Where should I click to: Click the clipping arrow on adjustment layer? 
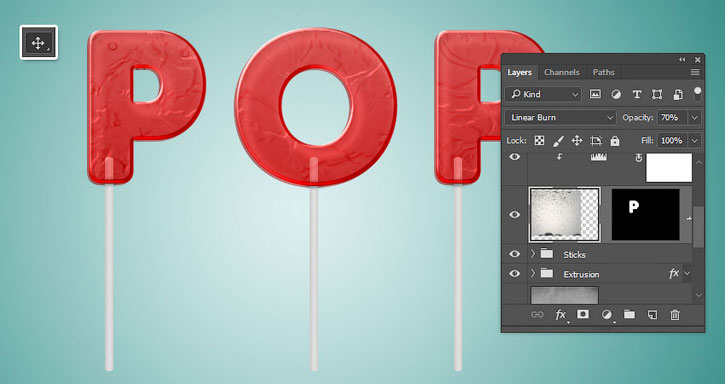[559, 157]
